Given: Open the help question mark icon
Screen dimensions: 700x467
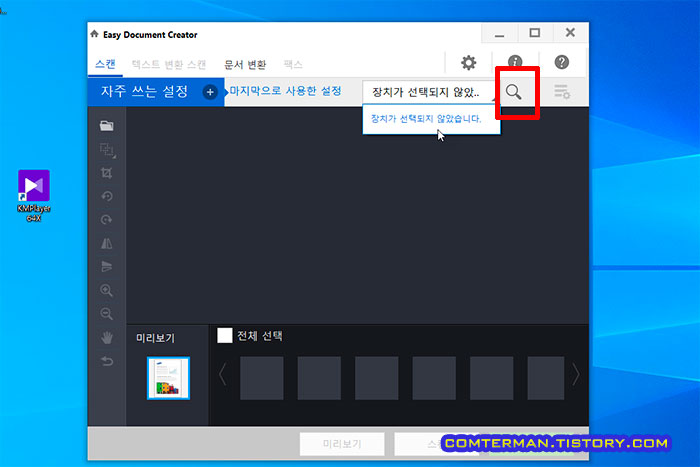Looking at the screenshot, I should coord(562,62).
